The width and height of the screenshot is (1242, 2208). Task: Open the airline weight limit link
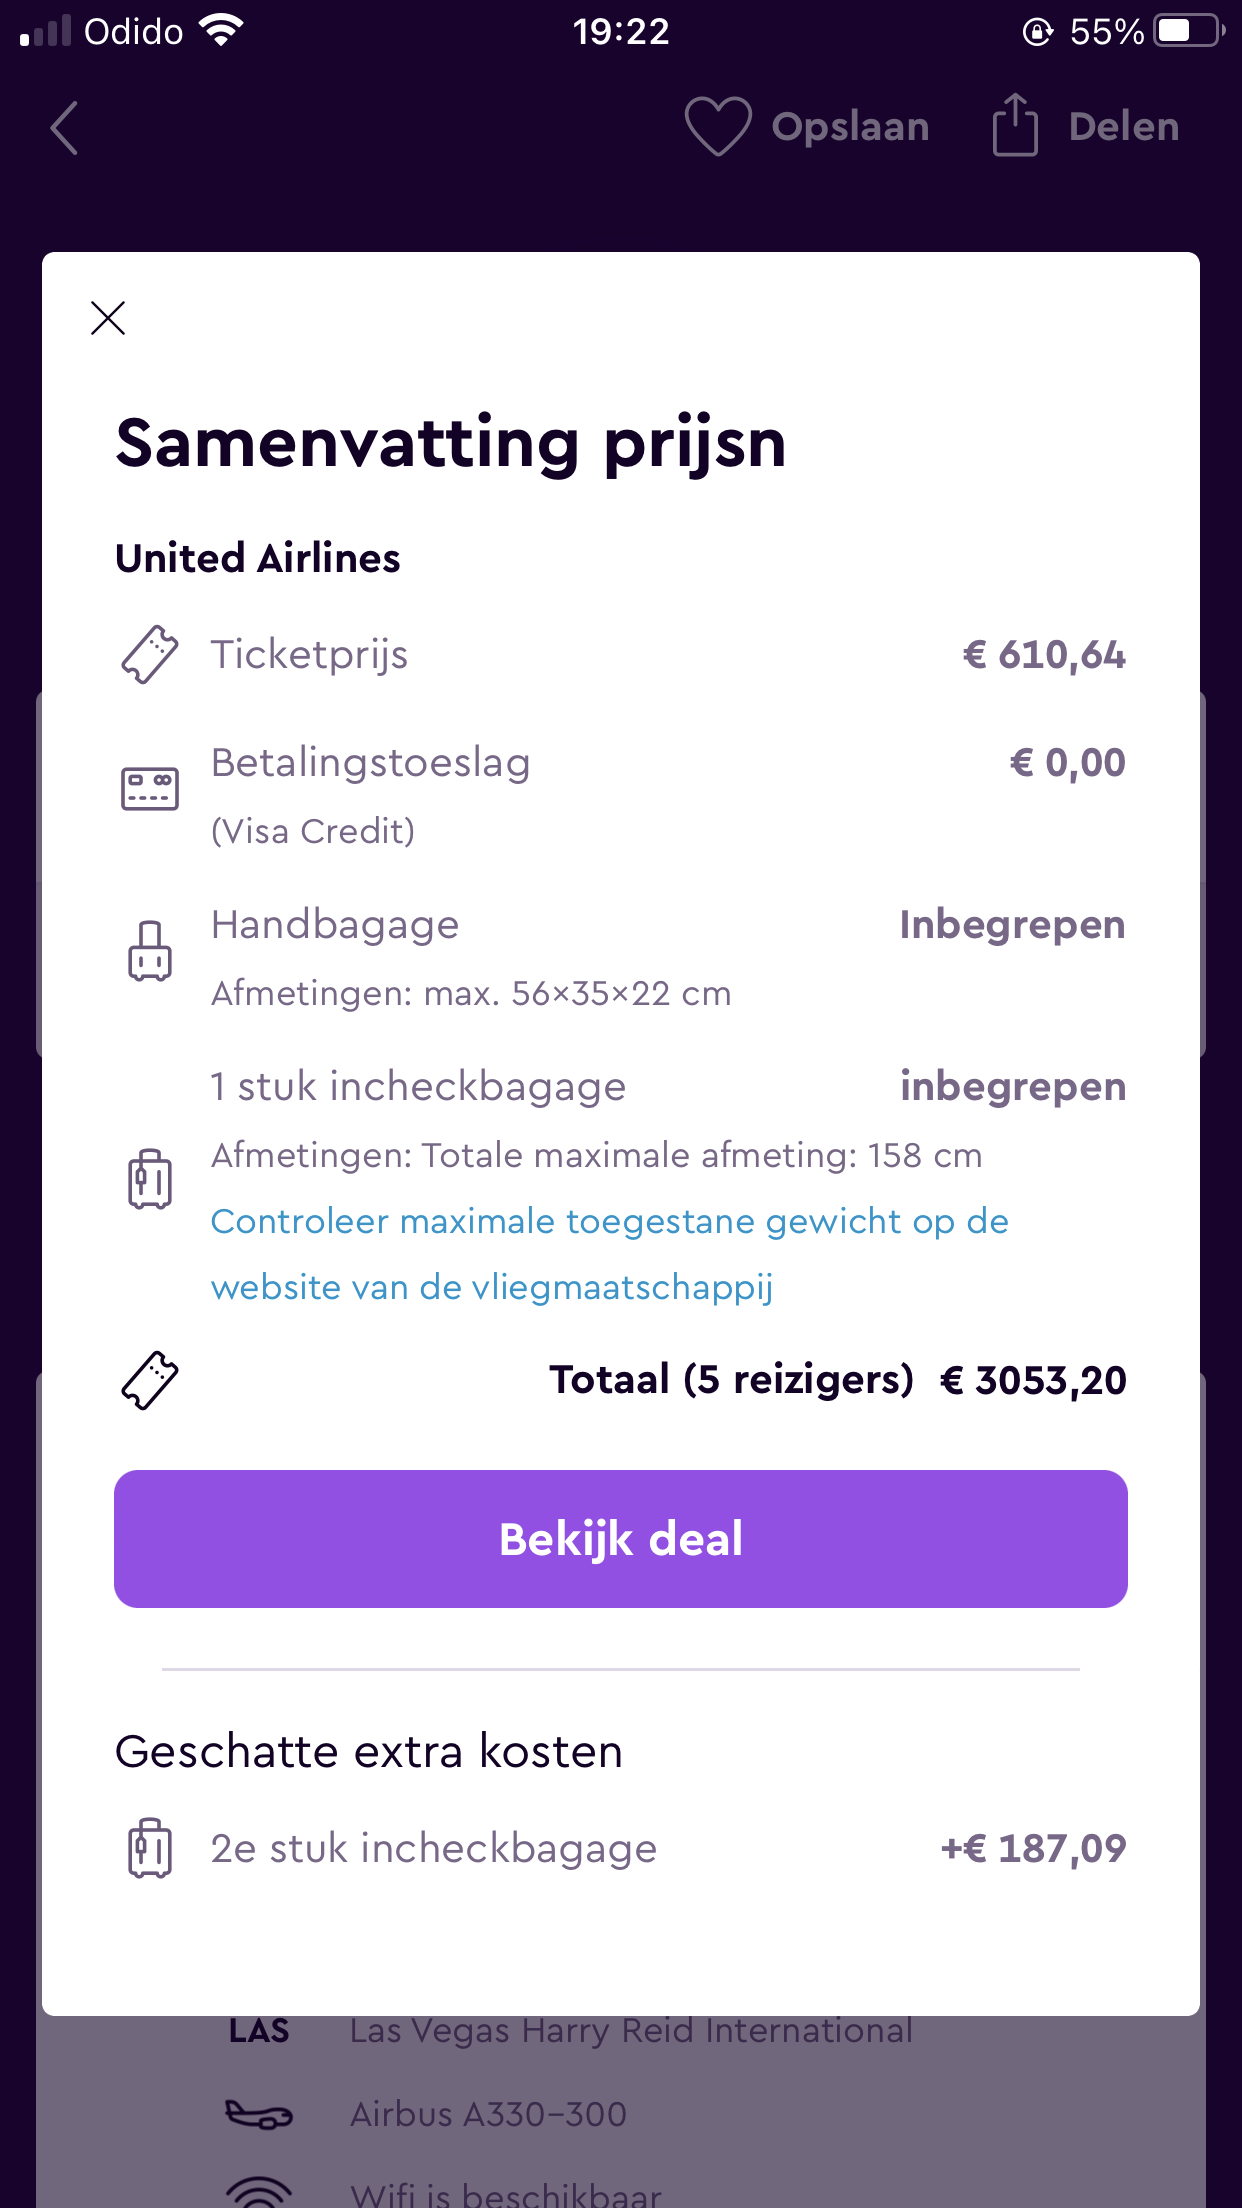609,1254
